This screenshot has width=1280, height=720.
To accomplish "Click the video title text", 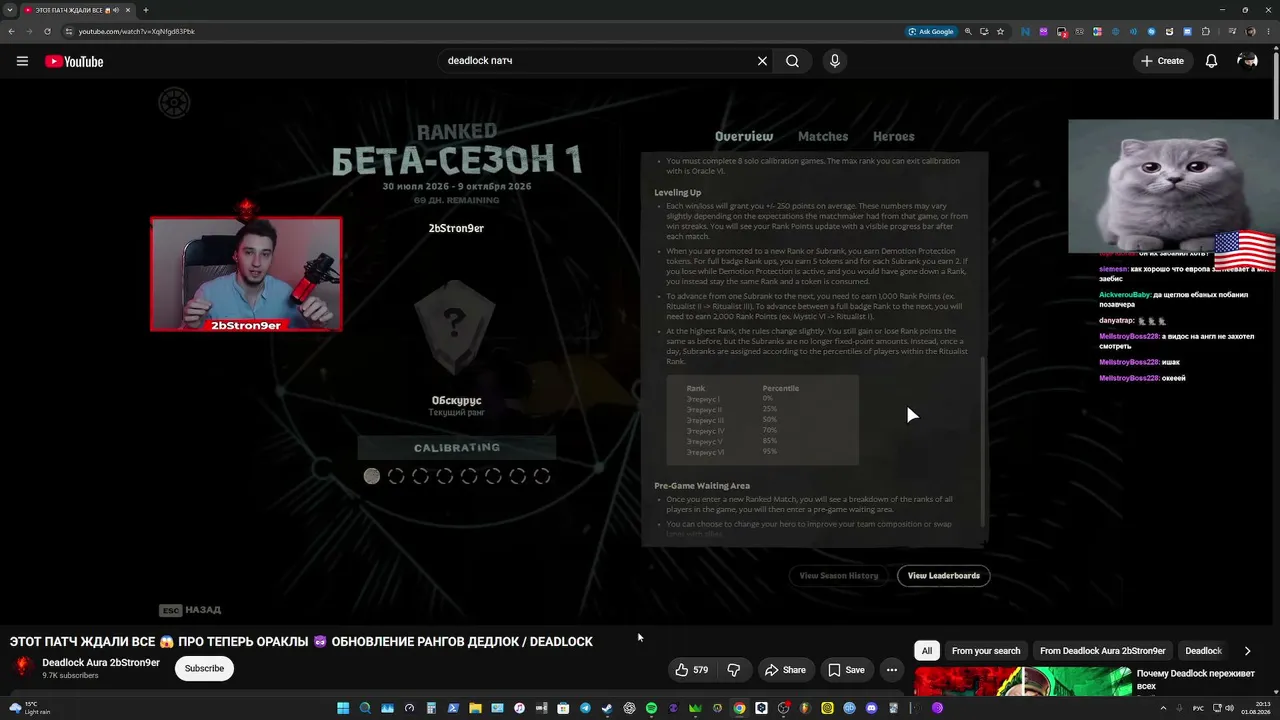I will 301,642.
